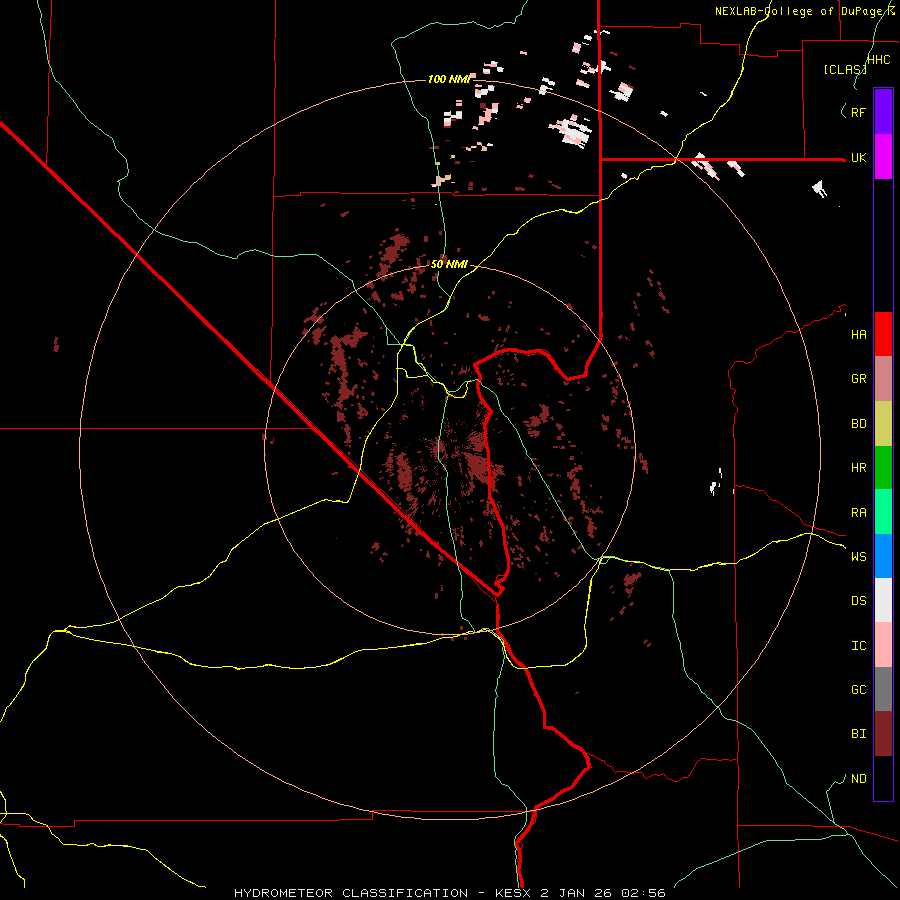This screenshot has height=900, width=900.
Task: Click the RA legend label
Action: 858,513
